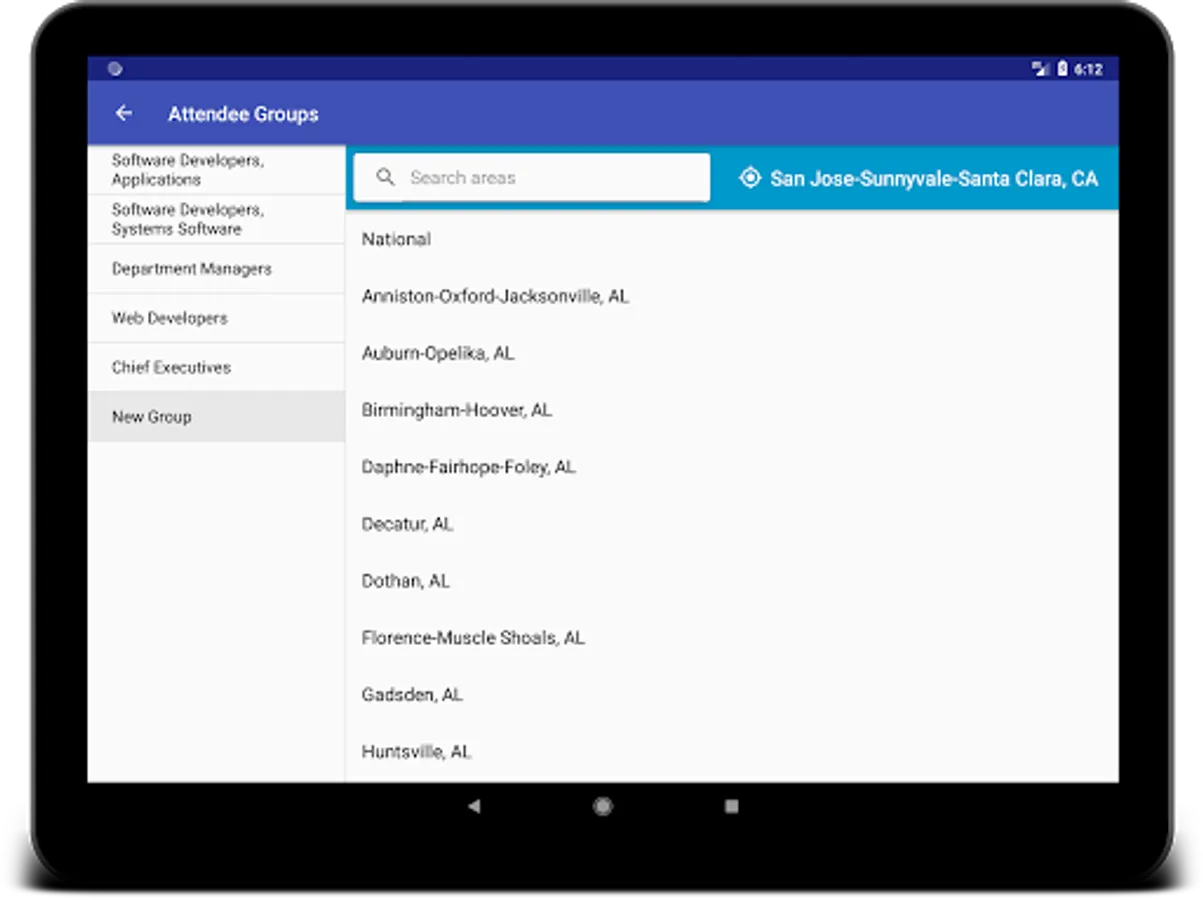Click the 6:12 clock in status bar

(x=1088, y=69)
